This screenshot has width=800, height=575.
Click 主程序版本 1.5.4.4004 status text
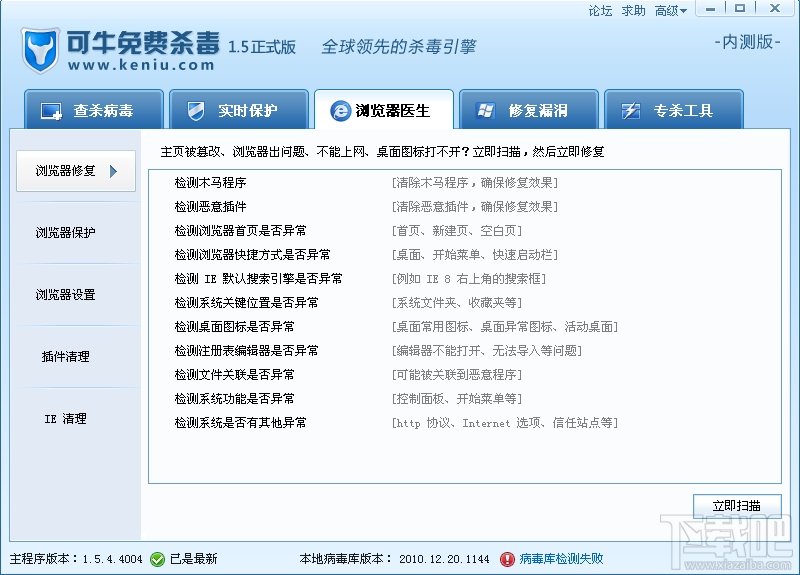pyautogui.click(x=76, y=559)
